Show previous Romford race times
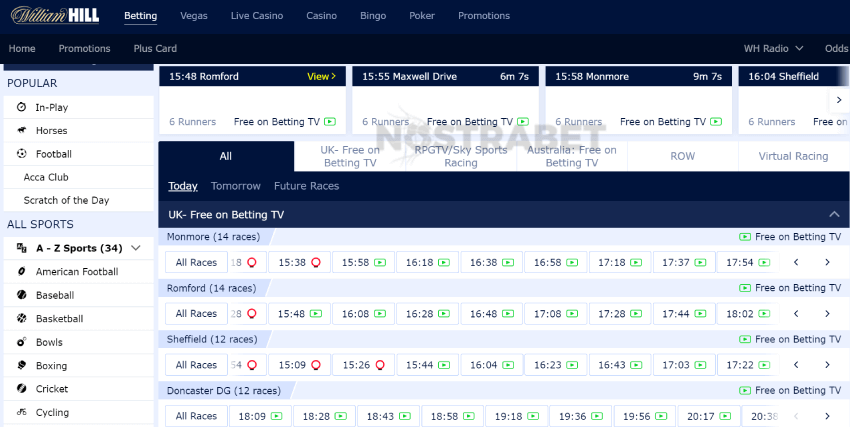Viewport: 850px width, 427px height. point(796,314)
